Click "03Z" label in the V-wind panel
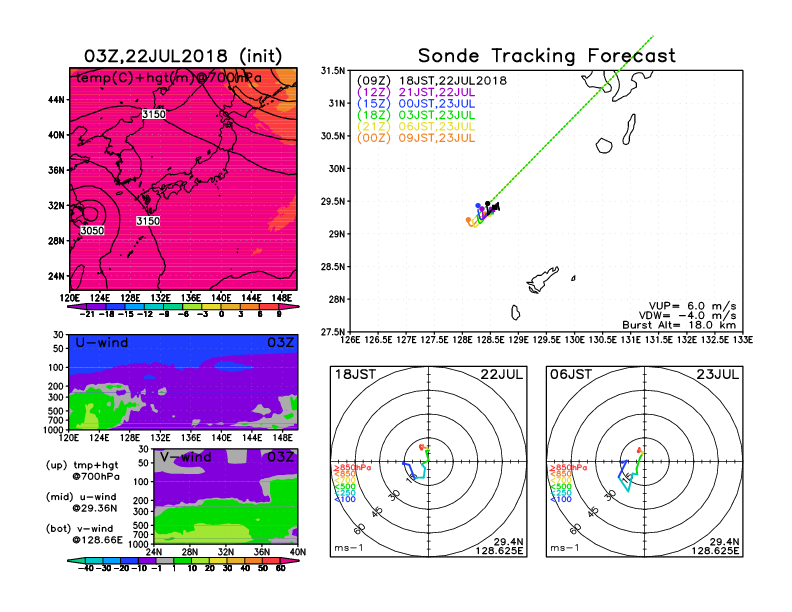The height and width of the screenshot is (612, 792). pyautogui.click(x=280, y=457)
